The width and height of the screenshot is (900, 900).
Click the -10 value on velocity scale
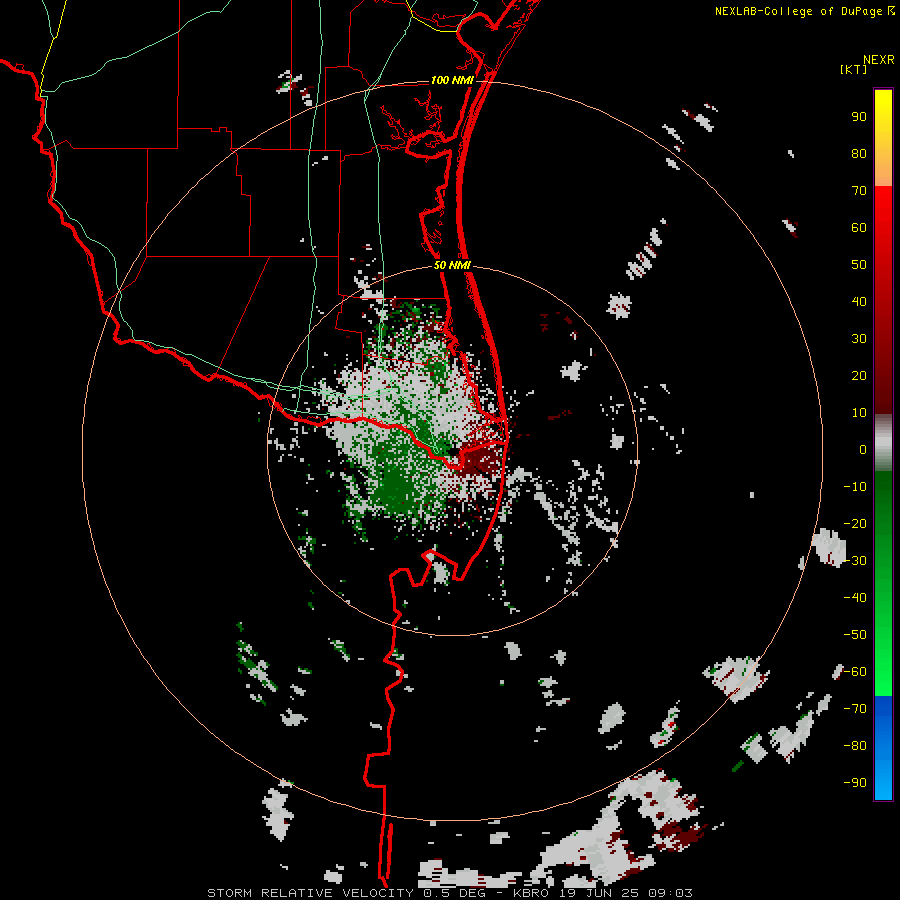coord(855,487)
